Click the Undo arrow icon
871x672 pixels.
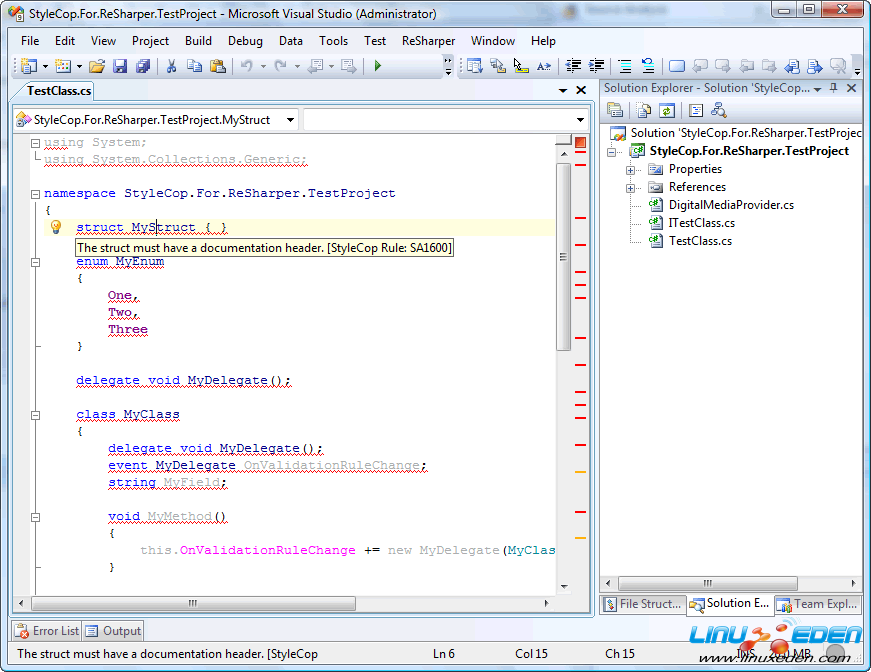click(x=247, y=66)
